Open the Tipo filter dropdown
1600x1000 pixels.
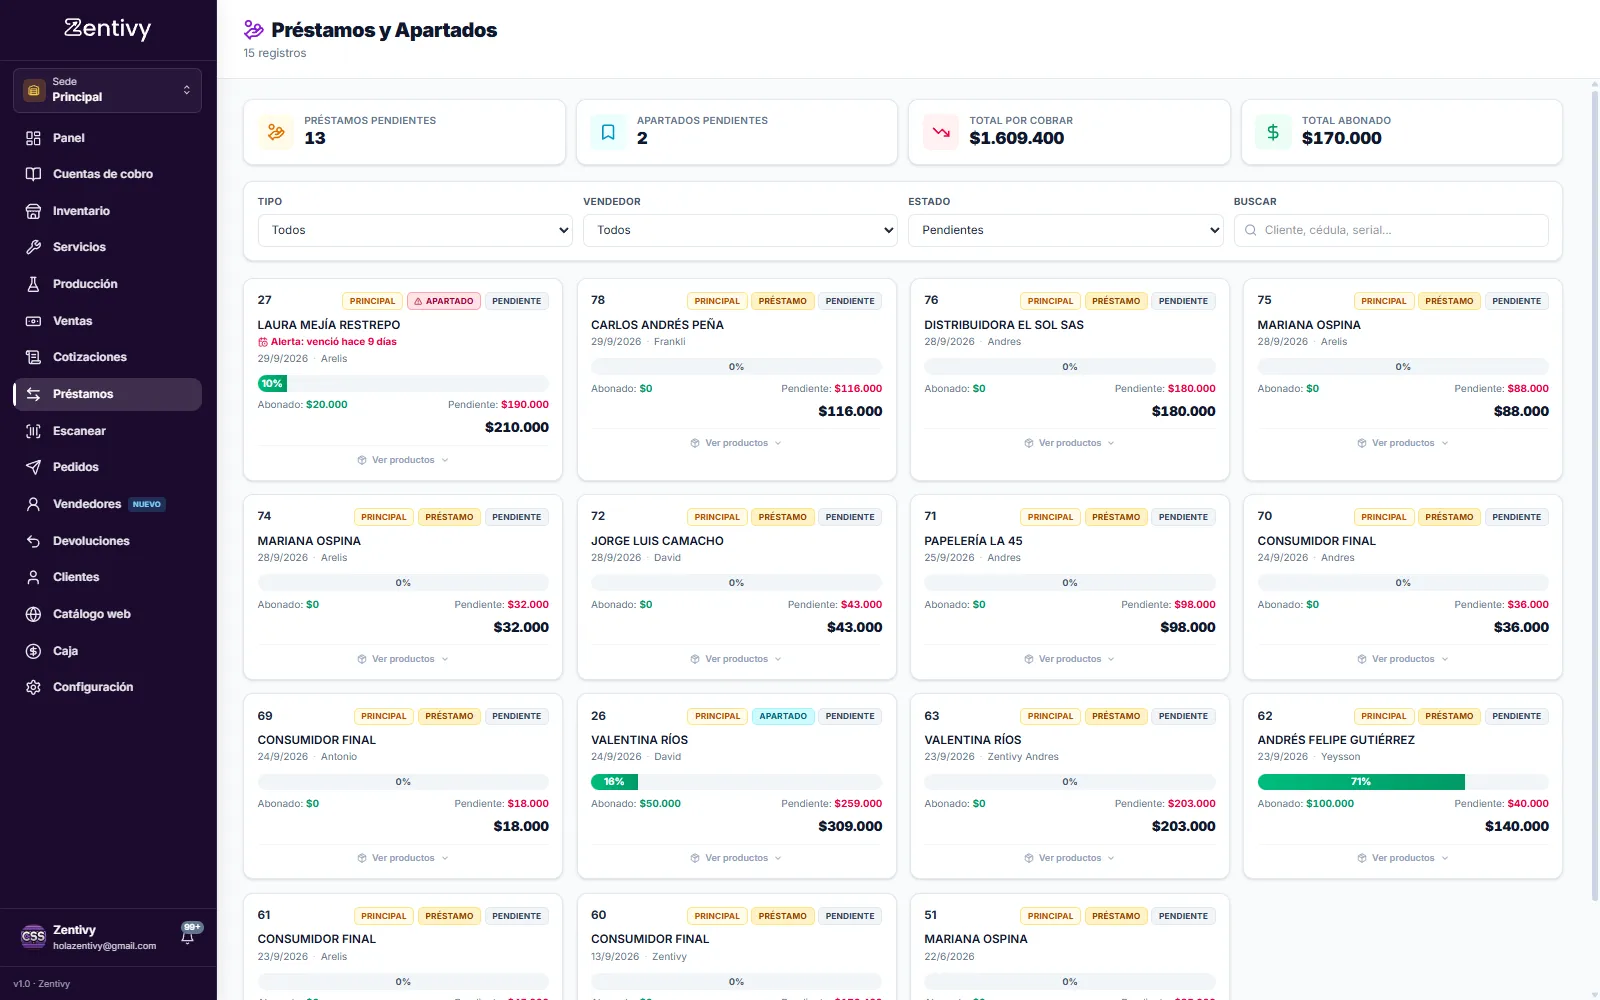(415, 230)
